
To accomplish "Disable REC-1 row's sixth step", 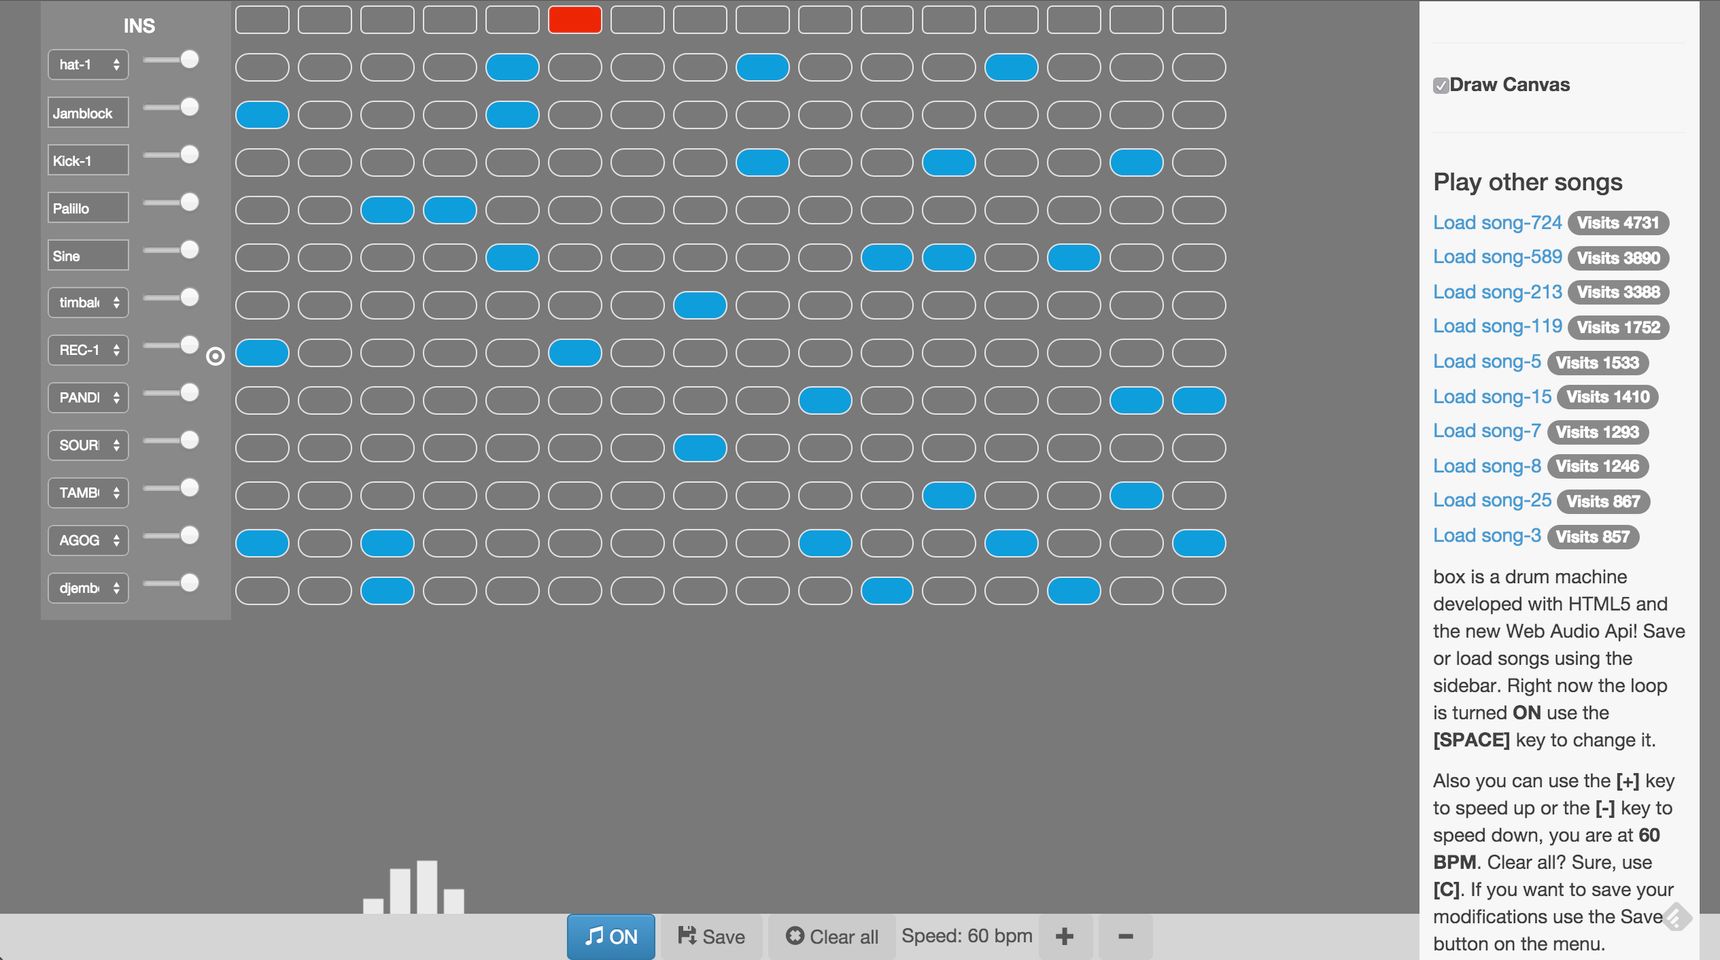I will click(x=575, y=353).
